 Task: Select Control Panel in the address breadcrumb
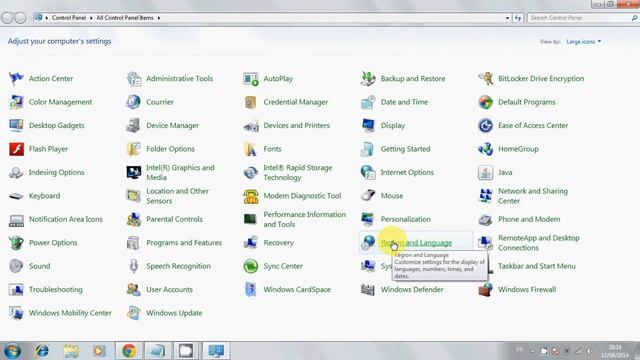[69, 18]
